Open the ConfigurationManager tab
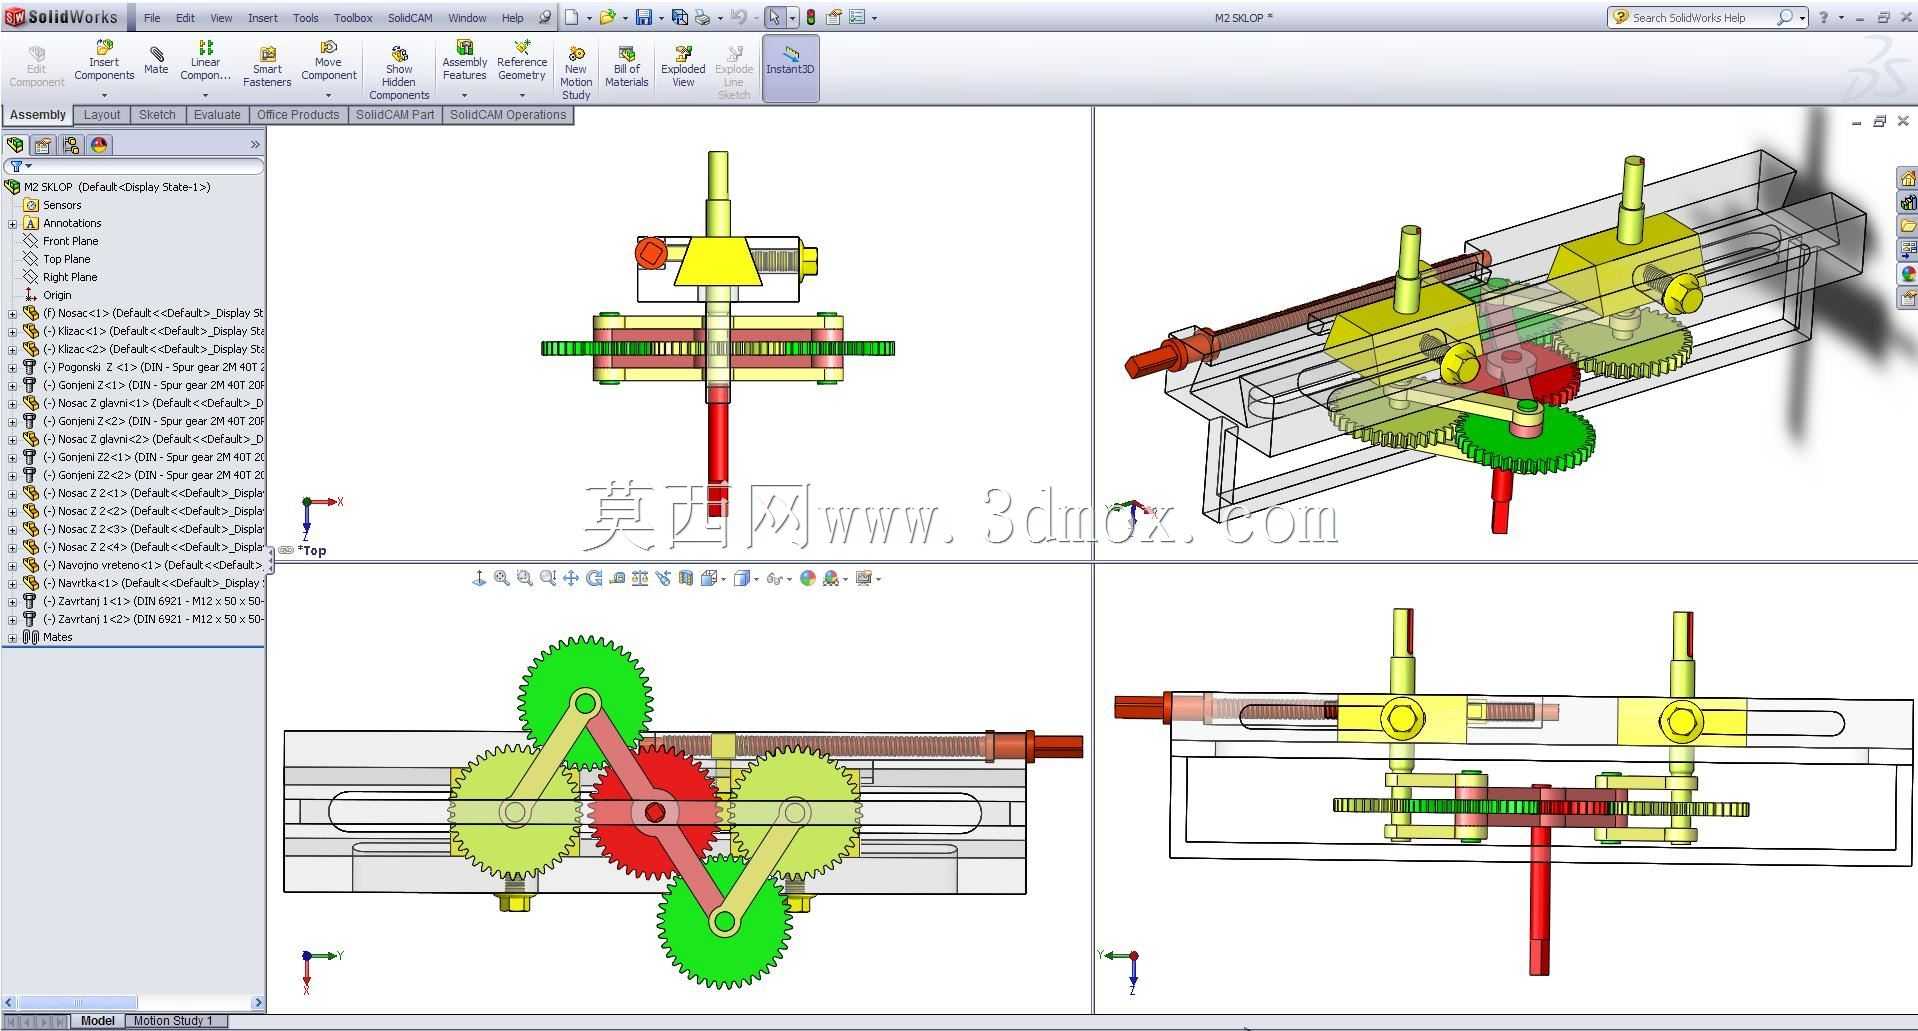The width and height of the screenshot is (1918, 1031). pos(71,145)
